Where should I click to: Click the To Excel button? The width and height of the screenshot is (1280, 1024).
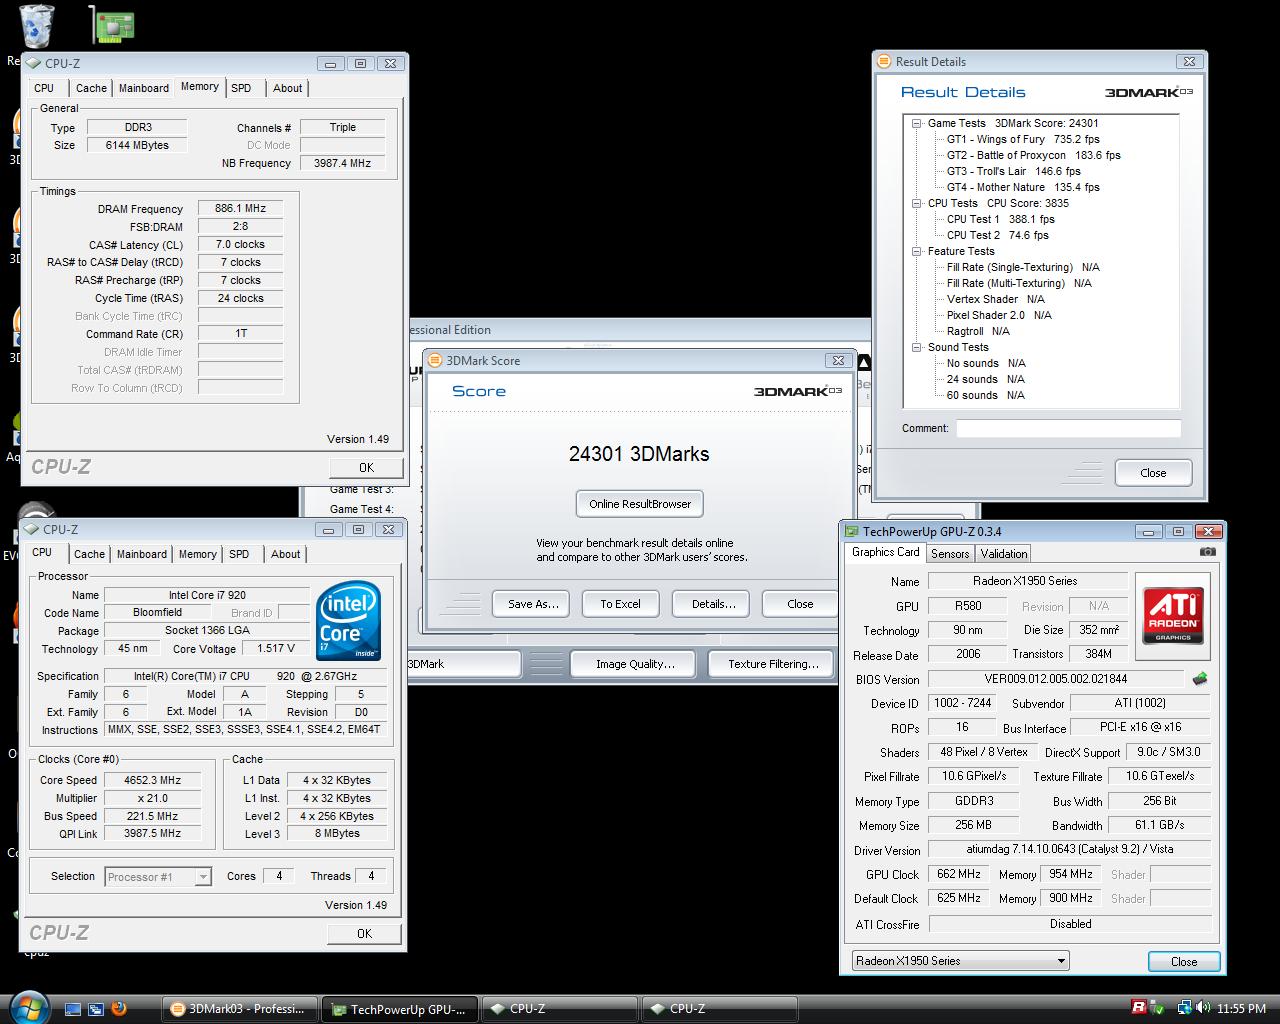pyautogui.click(x=620, y=604)
